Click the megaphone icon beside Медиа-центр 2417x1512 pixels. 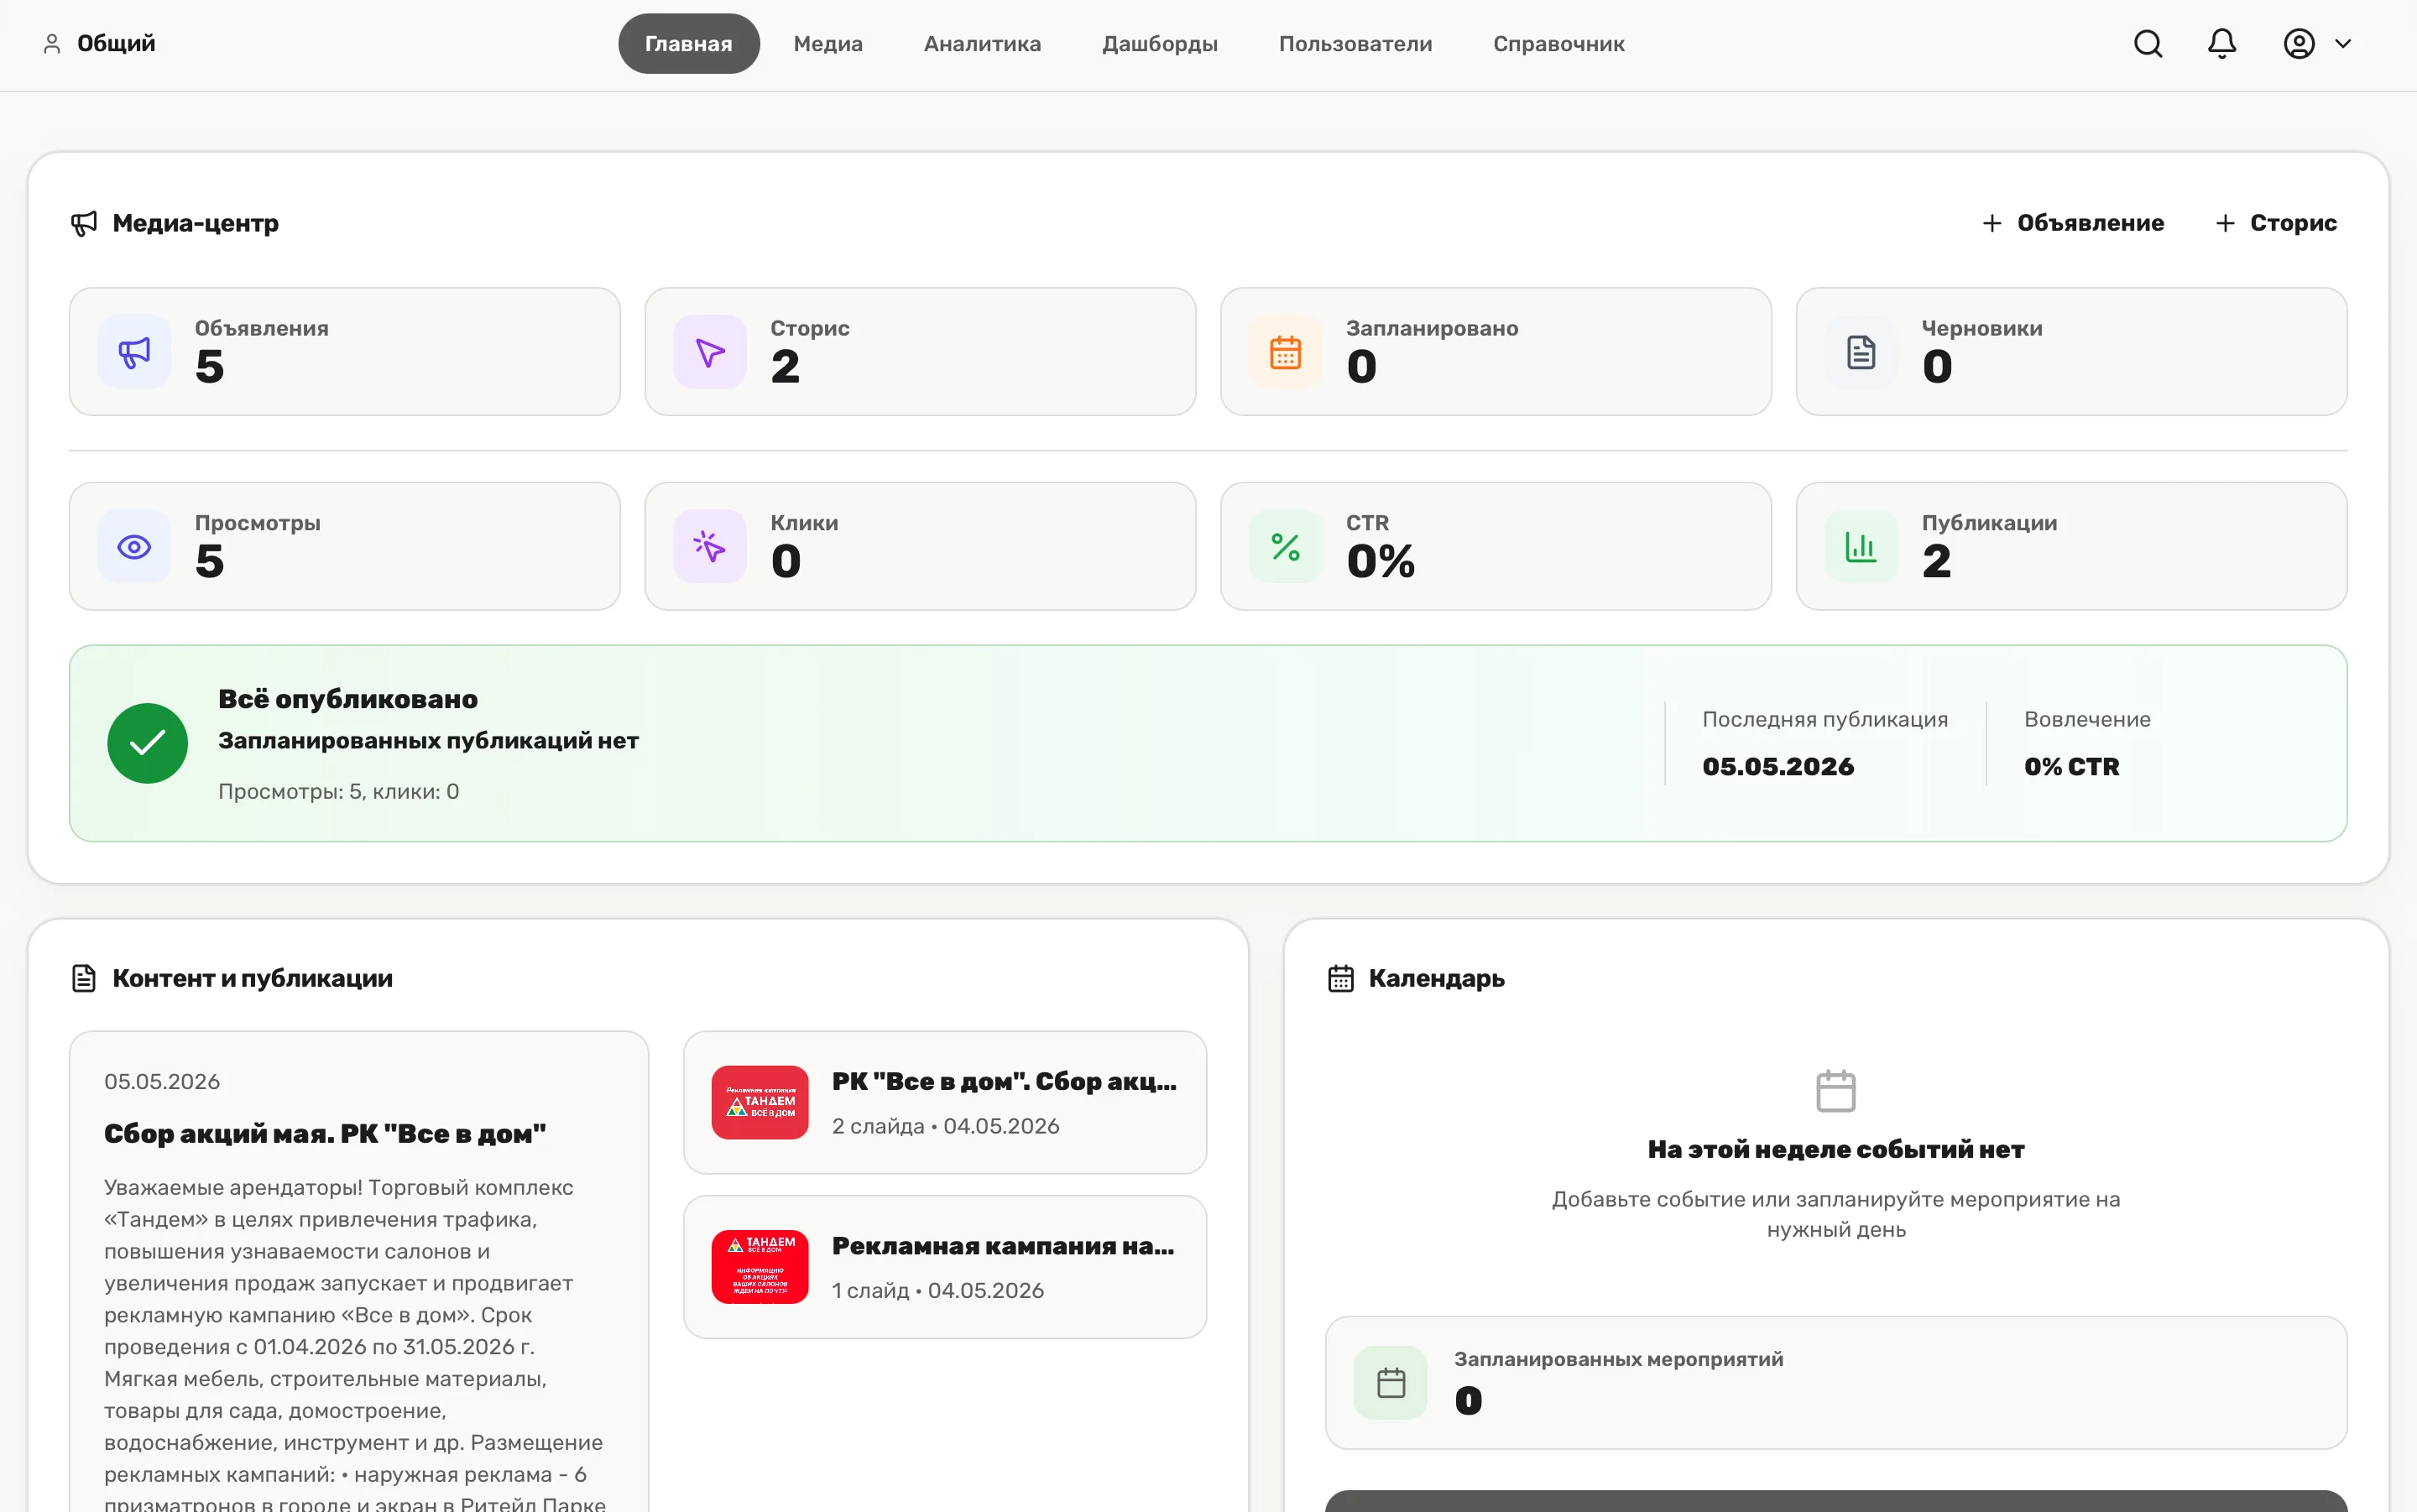(84, 223)
